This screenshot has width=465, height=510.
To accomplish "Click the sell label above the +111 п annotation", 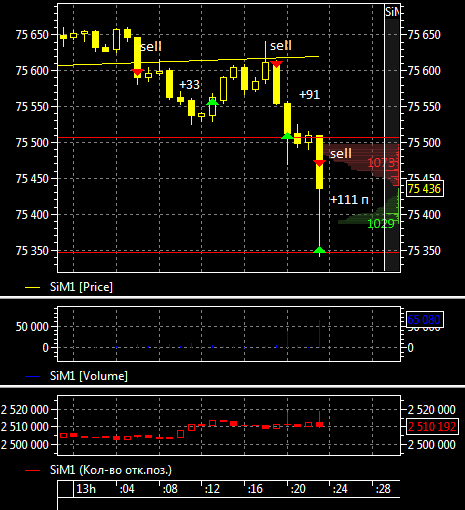I will point(341,153).
